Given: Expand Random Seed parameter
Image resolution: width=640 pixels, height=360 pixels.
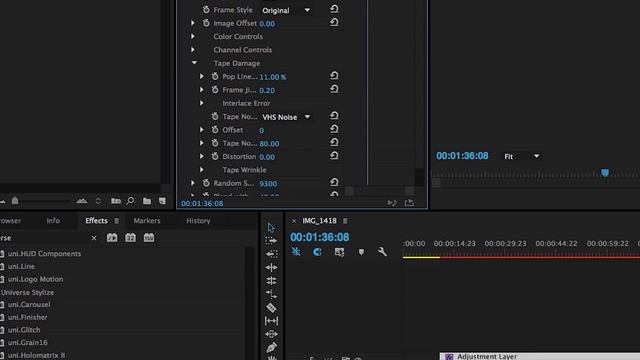Looking at the screenshot, I should tap(193, 183).
